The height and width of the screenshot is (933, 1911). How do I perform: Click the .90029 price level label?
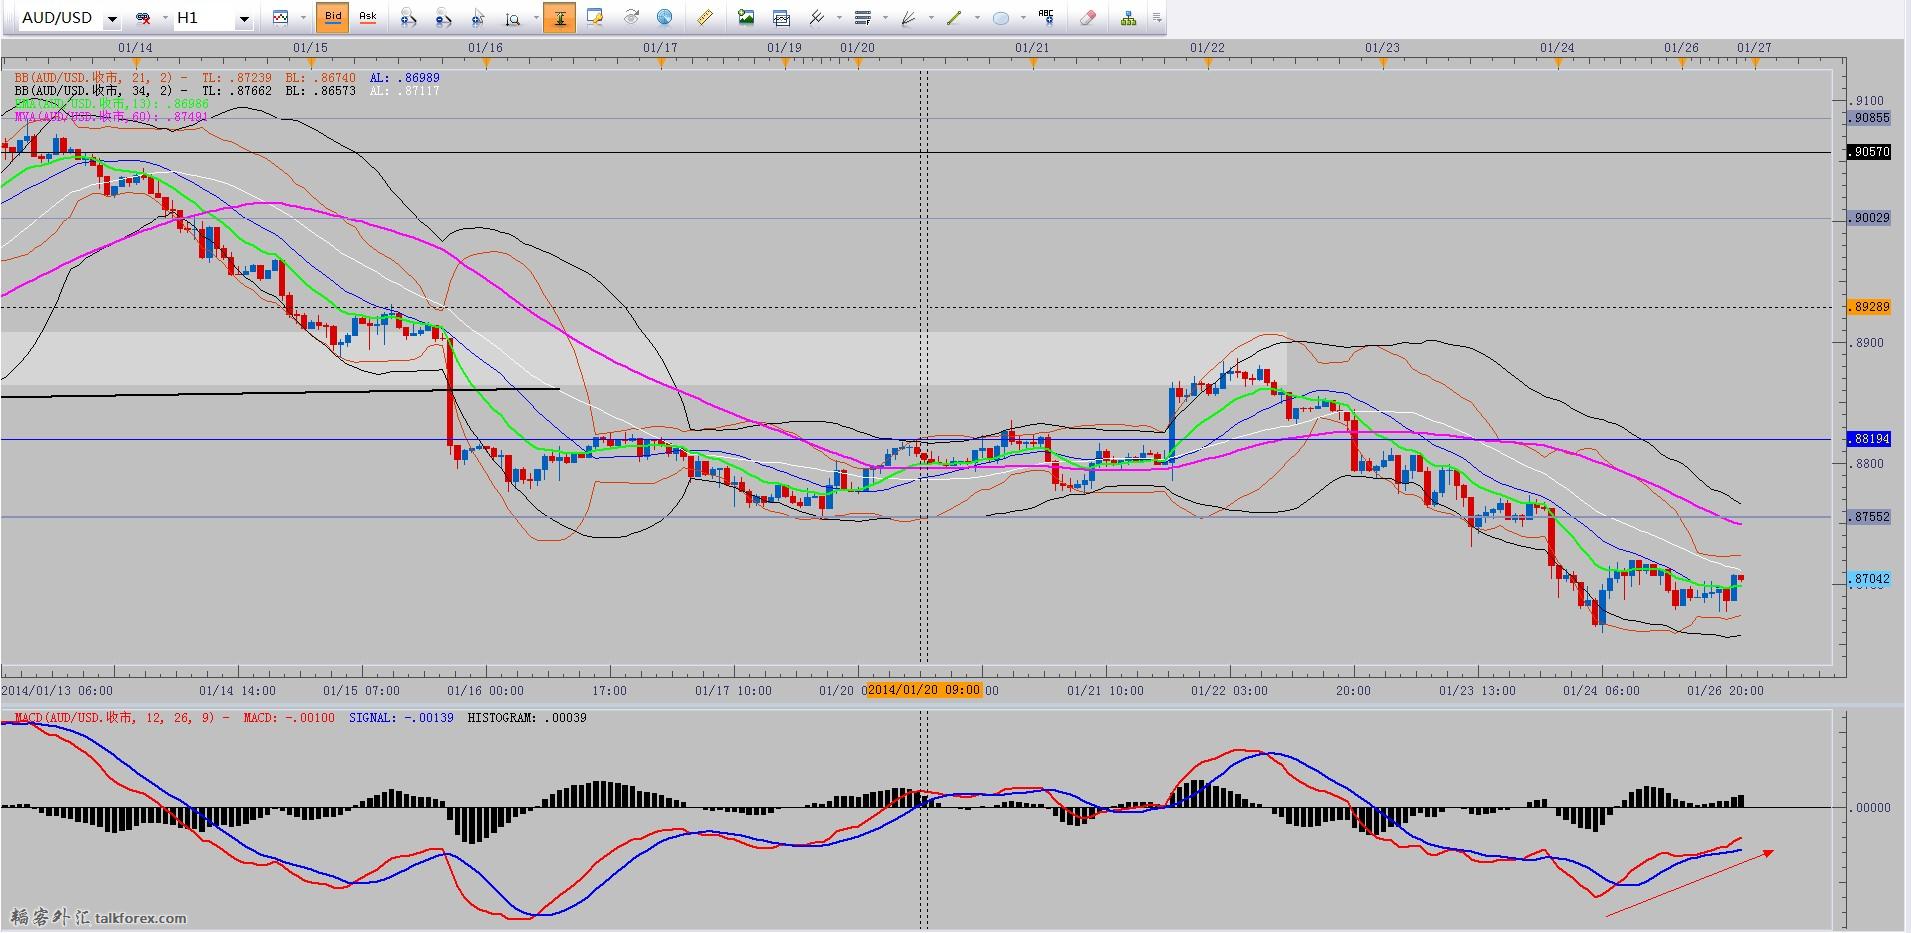click(x=1869, y=218)
